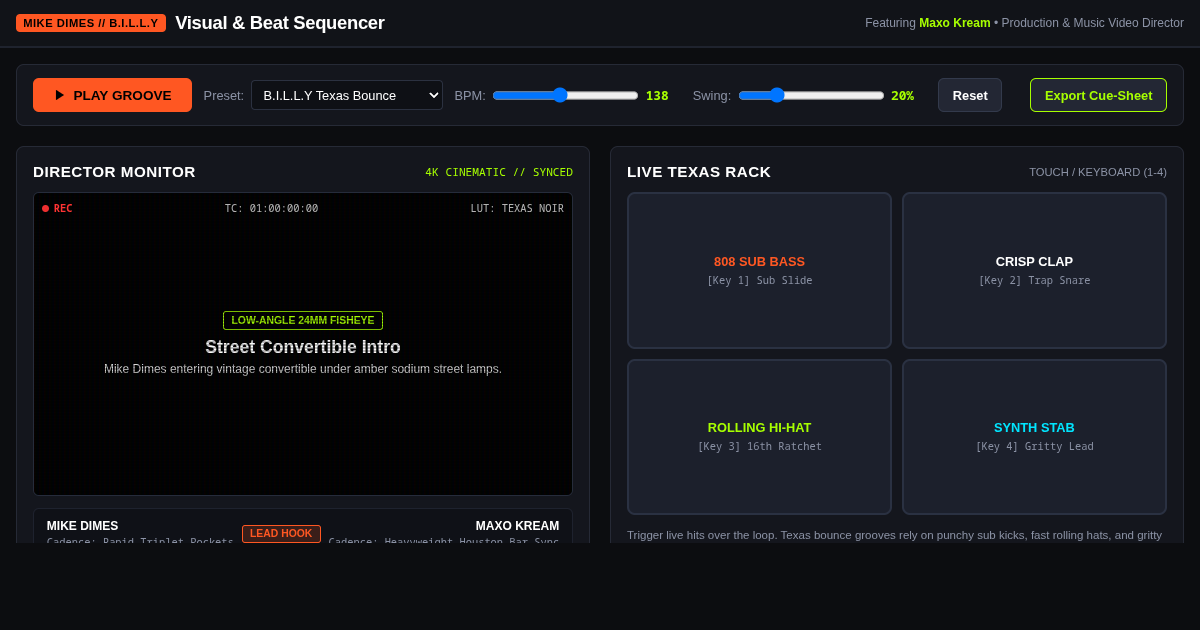Click the Swing value 20%
The height and width of the screenshot is (630, 1200).
(902, 95)
